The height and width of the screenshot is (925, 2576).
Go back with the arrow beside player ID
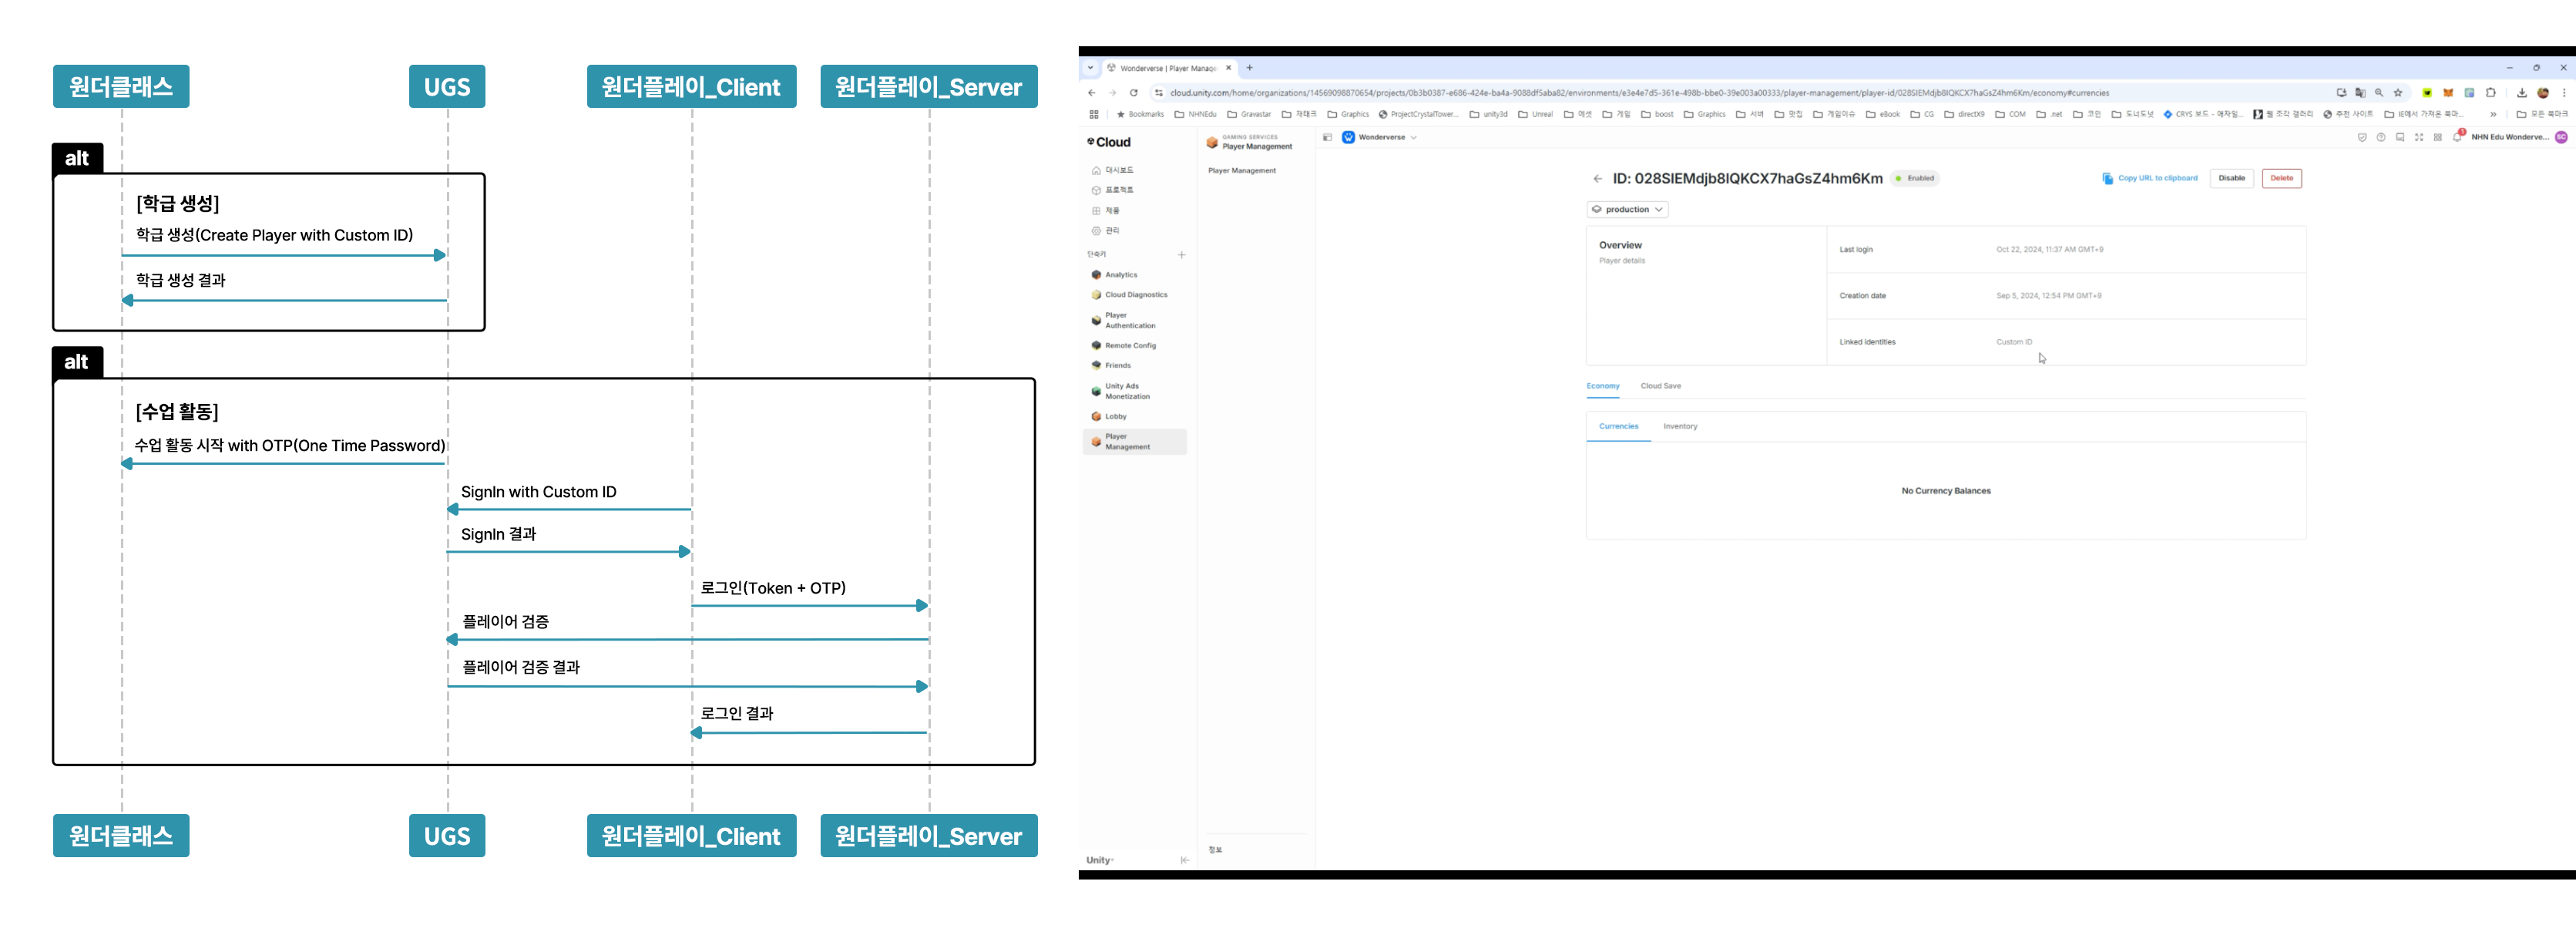coord(1597,179)
